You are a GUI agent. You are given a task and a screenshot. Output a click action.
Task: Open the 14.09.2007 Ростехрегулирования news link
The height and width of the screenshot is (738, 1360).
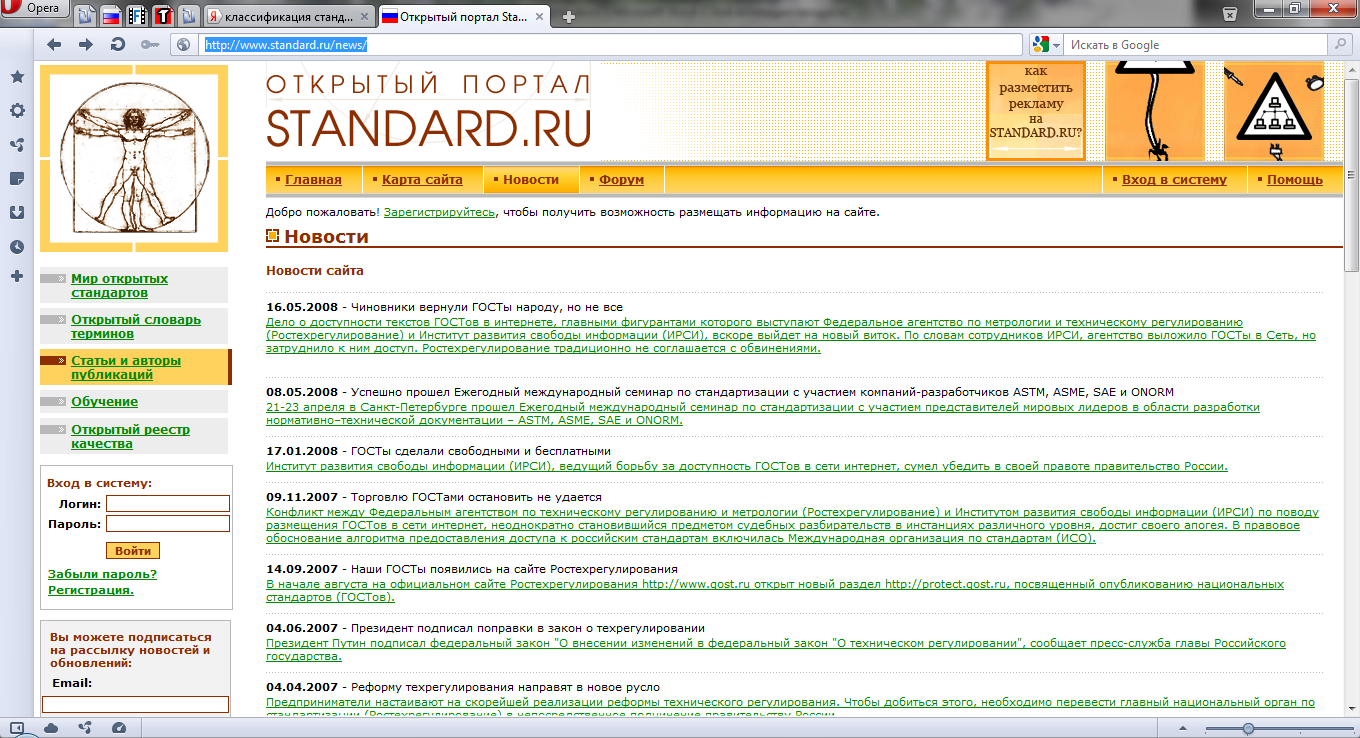point(775,590)
